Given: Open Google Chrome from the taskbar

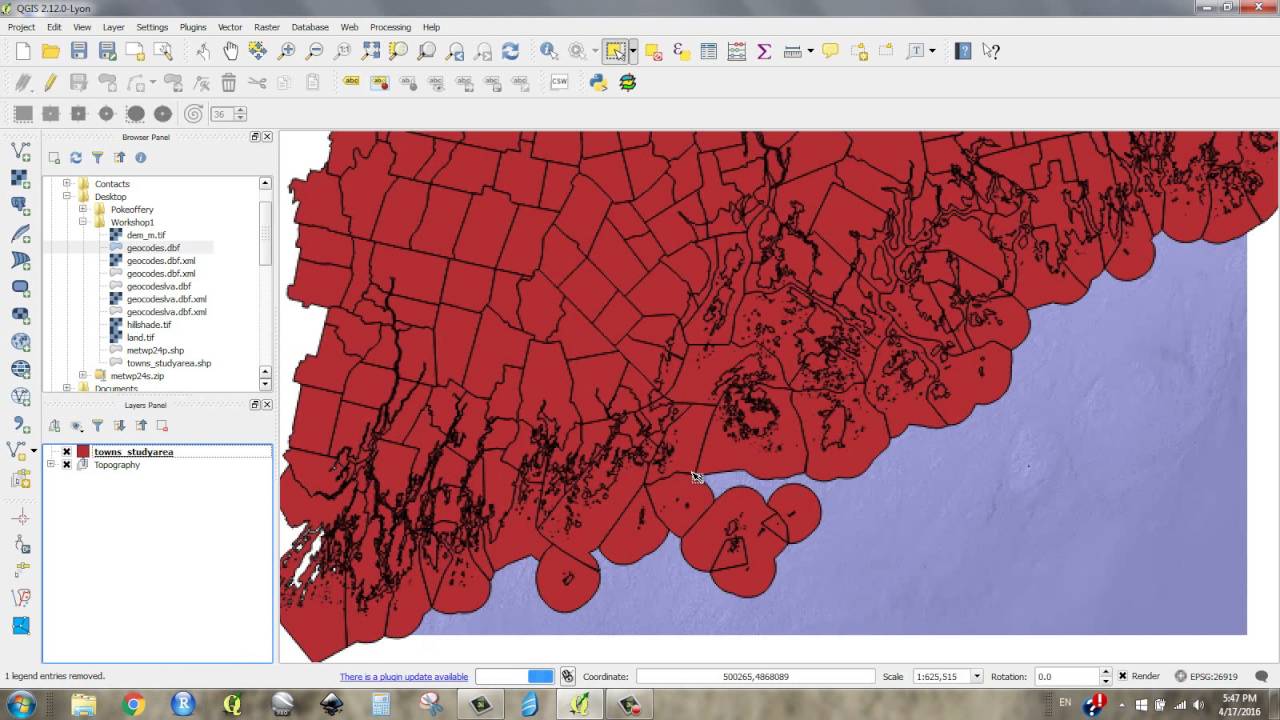Looking at the screenshot, I should (x=133, y=705).
